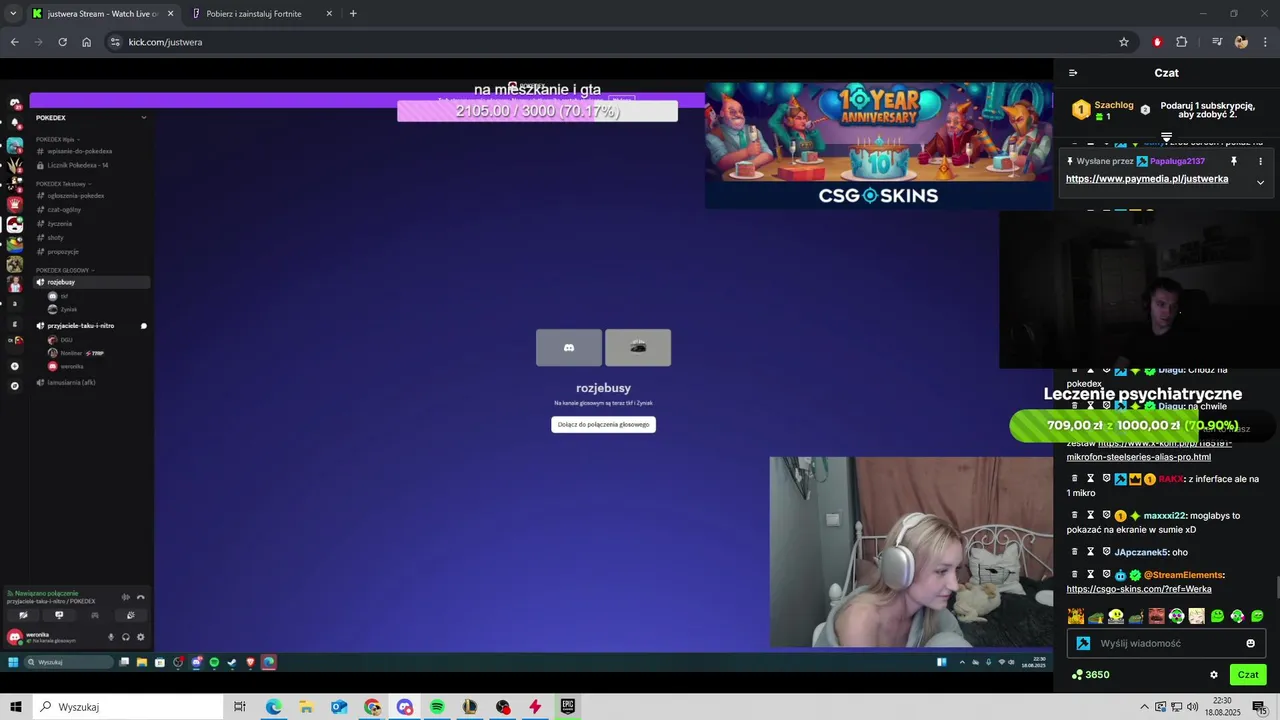Click the Wyszukaj taskbar search box

[128, 707]
